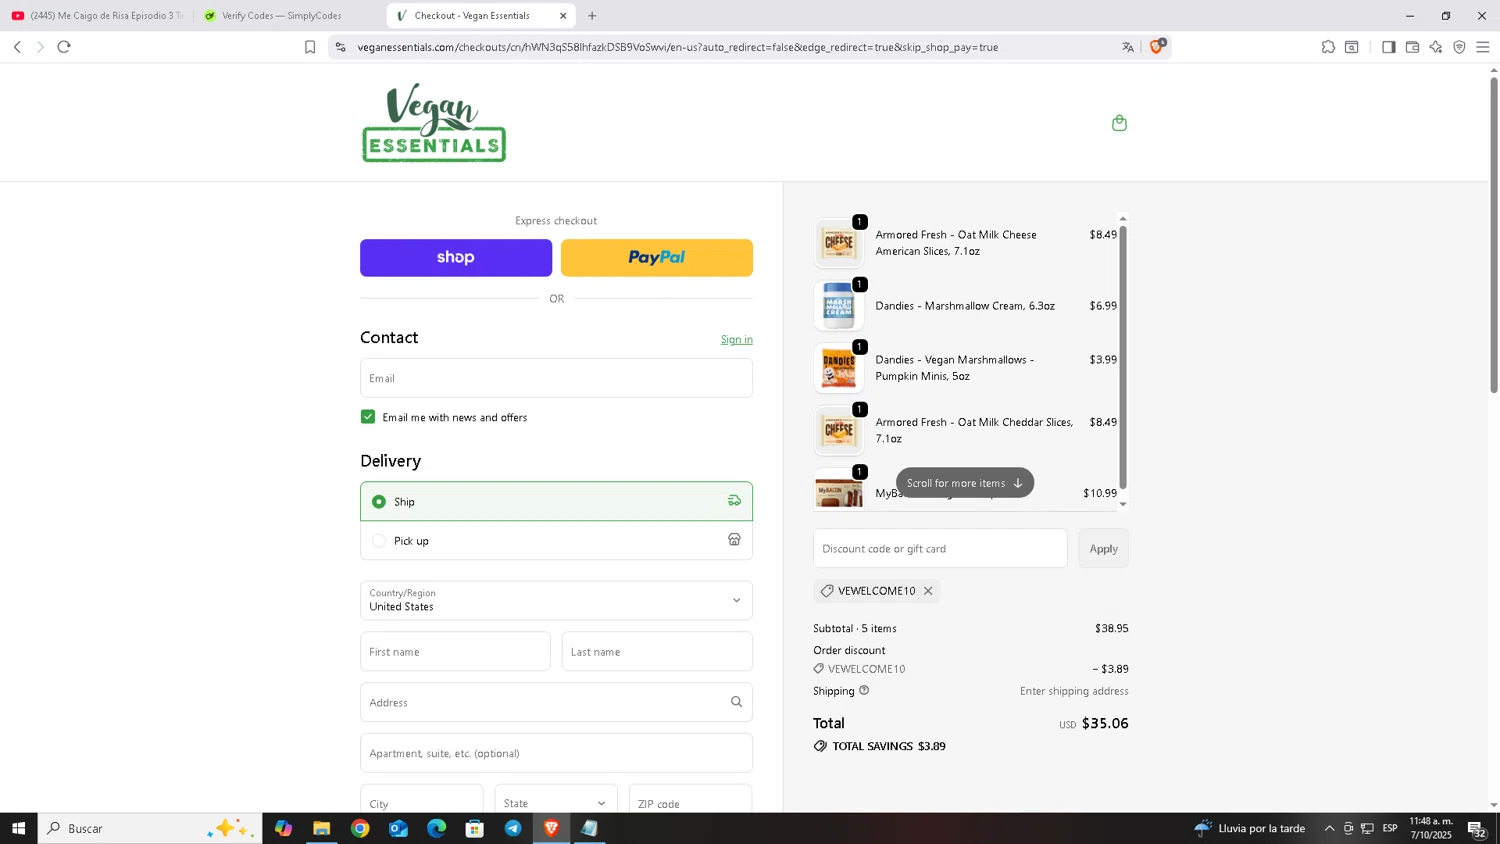Pay with Shop Pay express button

click(x=456, y=258)
